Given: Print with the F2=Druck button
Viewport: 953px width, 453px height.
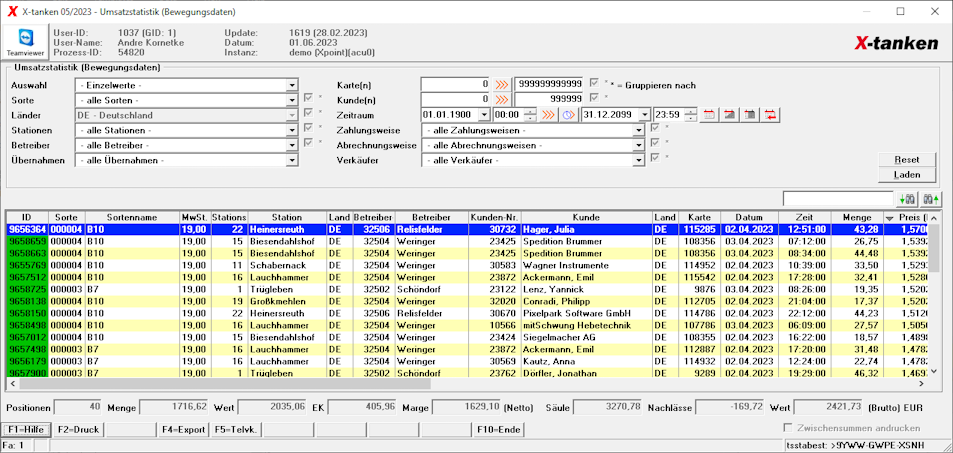Looking at the screenshot, I should pyautogui.click(x=78, y=429).
